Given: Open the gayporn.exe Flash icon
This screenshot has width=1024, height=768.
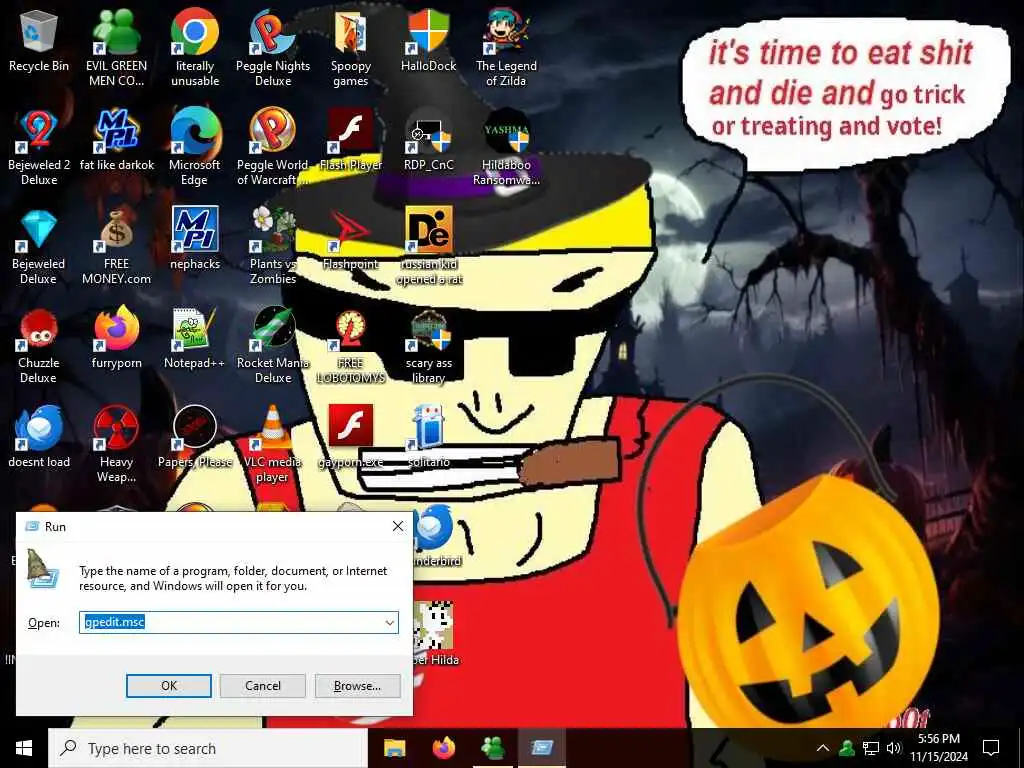Looking at the screenshot, I should click(351, 438).
